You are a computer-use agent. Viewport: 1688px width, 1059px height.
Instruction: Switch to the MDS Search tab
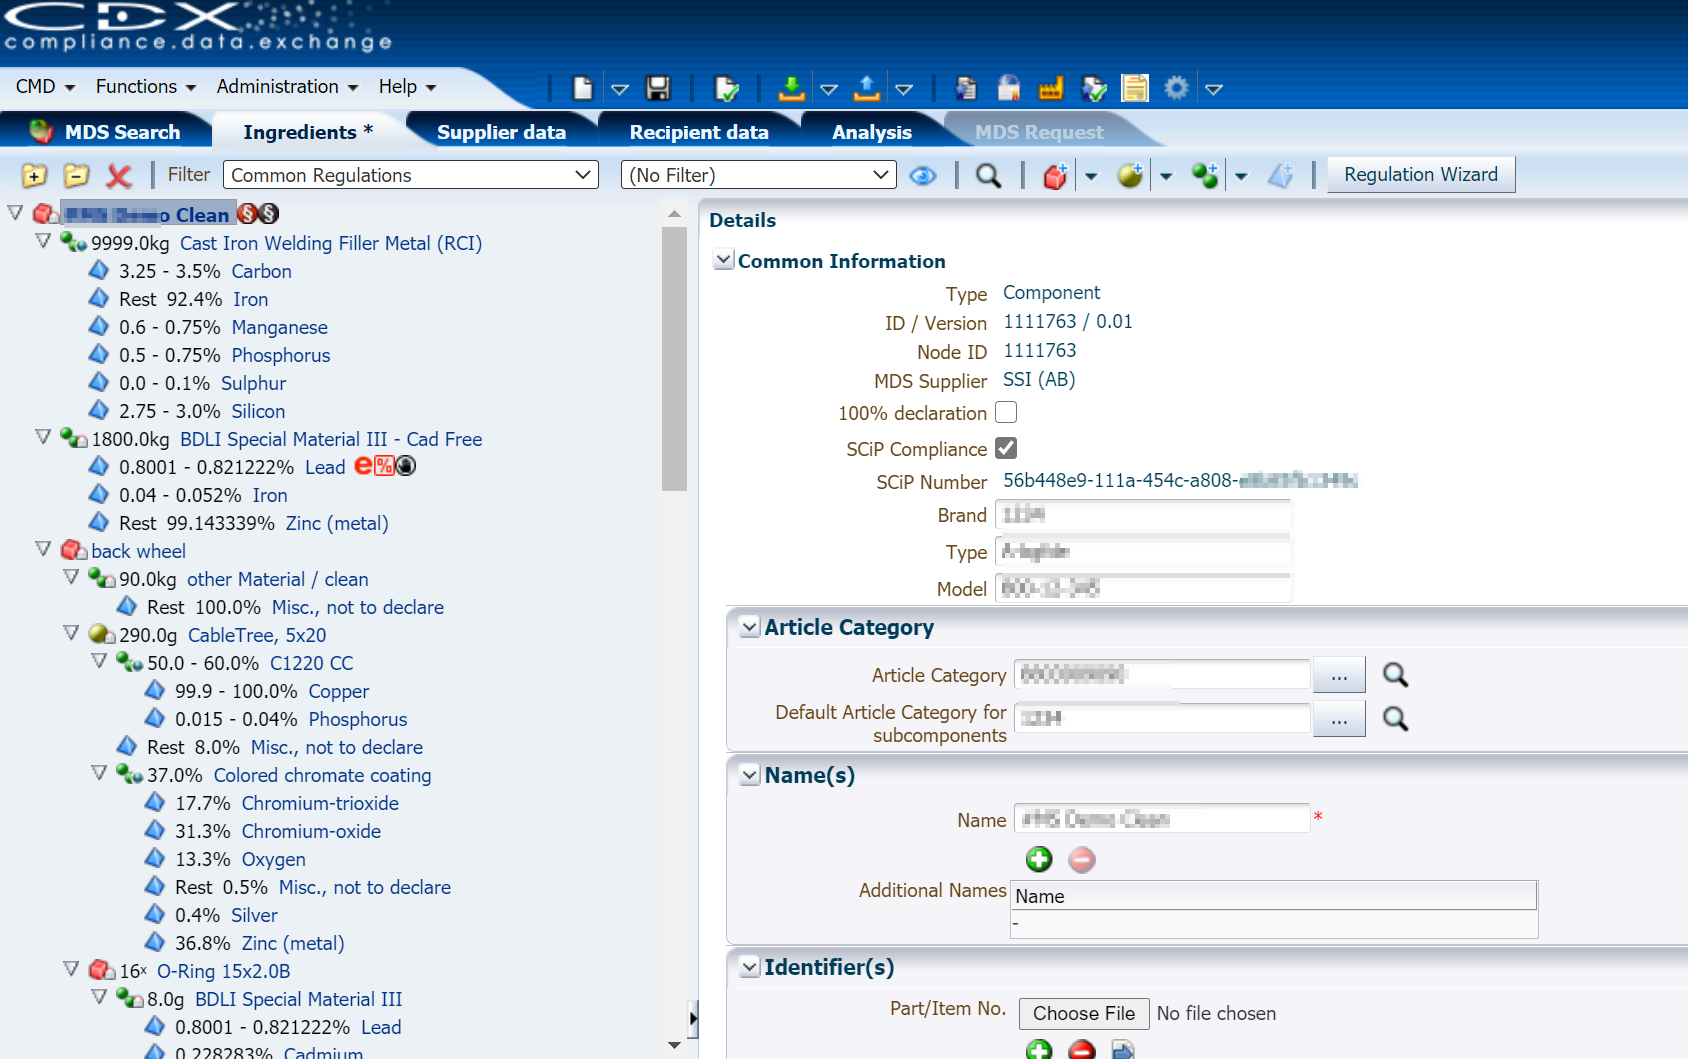106,132
